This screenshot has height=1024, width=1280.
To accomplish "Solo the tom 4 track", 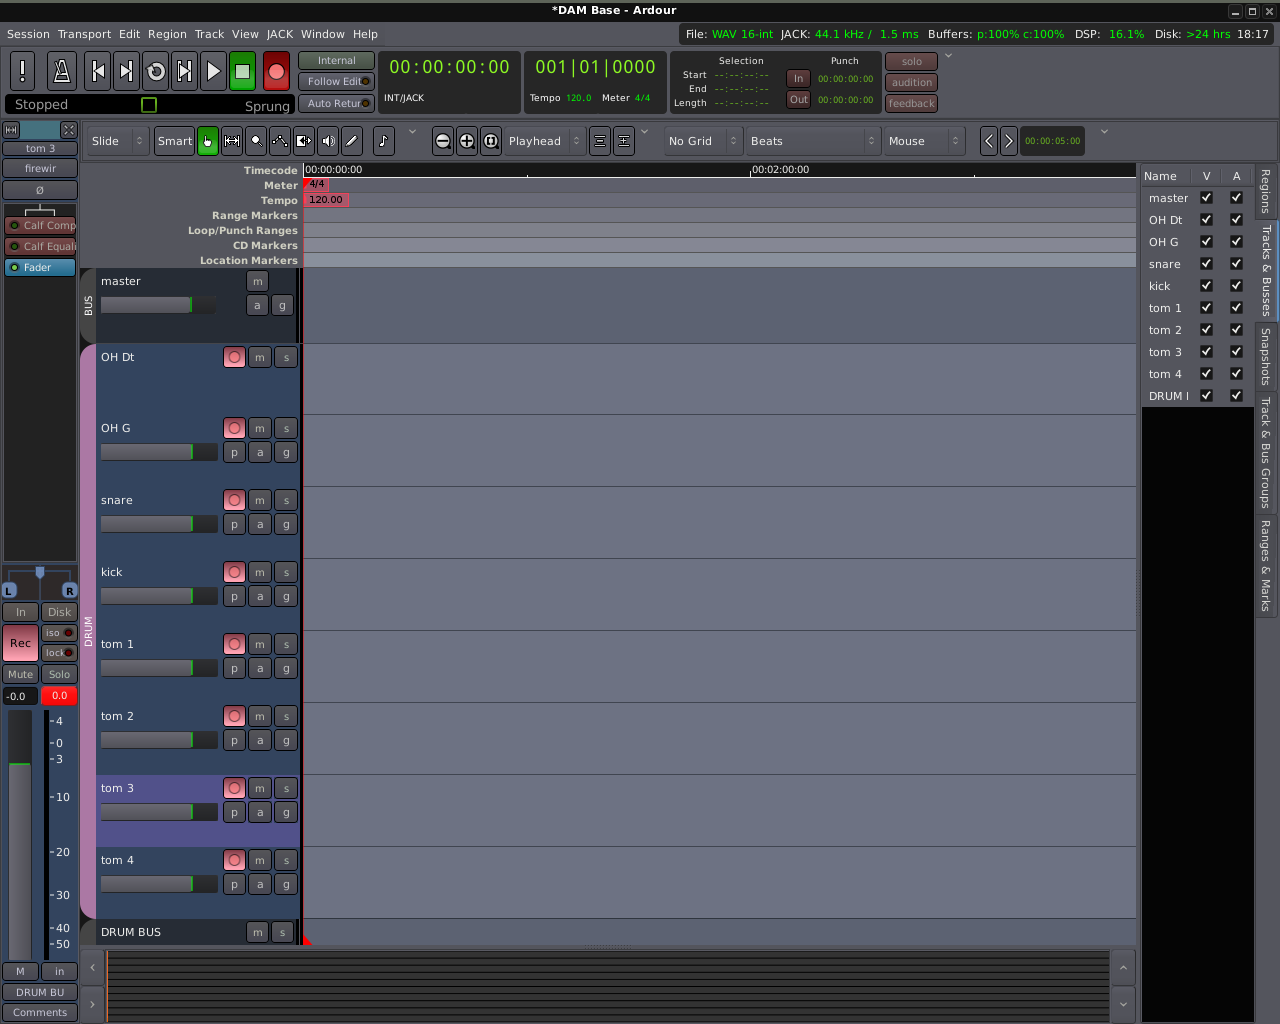I will coord(286,860).
